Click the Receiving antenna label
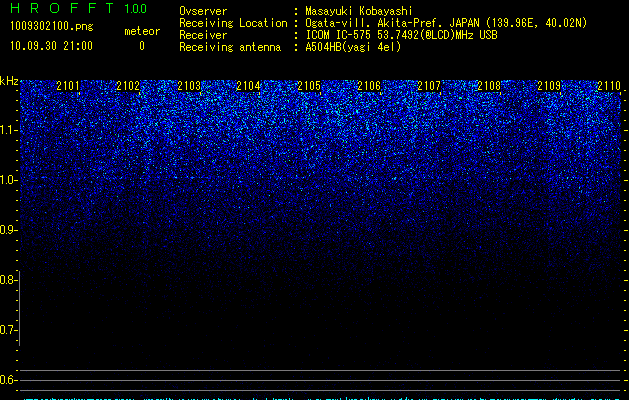Screen dimensions: 629x400 230,47
